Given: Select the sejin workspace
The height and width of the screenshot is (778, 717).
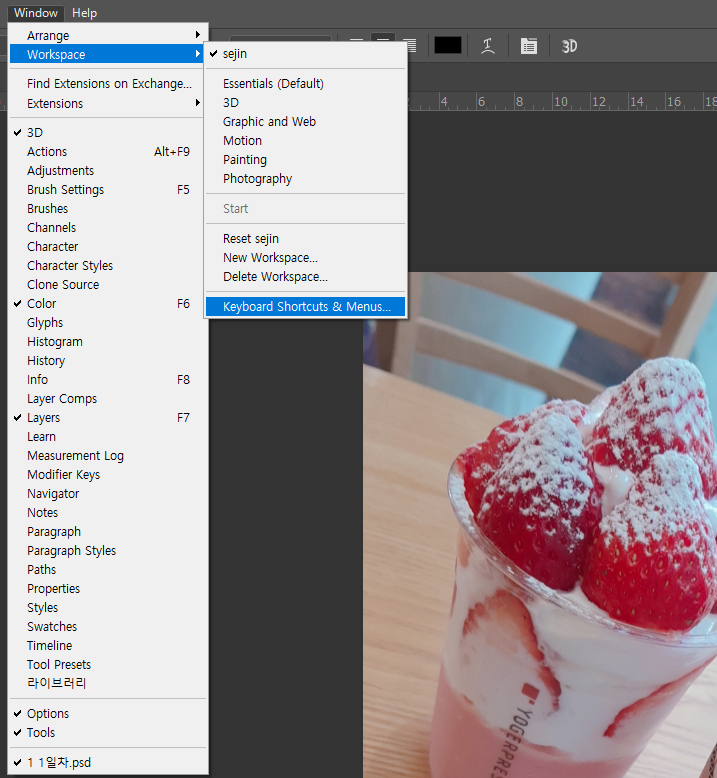Looking at the screenshot, I should (x=306, y=54).
